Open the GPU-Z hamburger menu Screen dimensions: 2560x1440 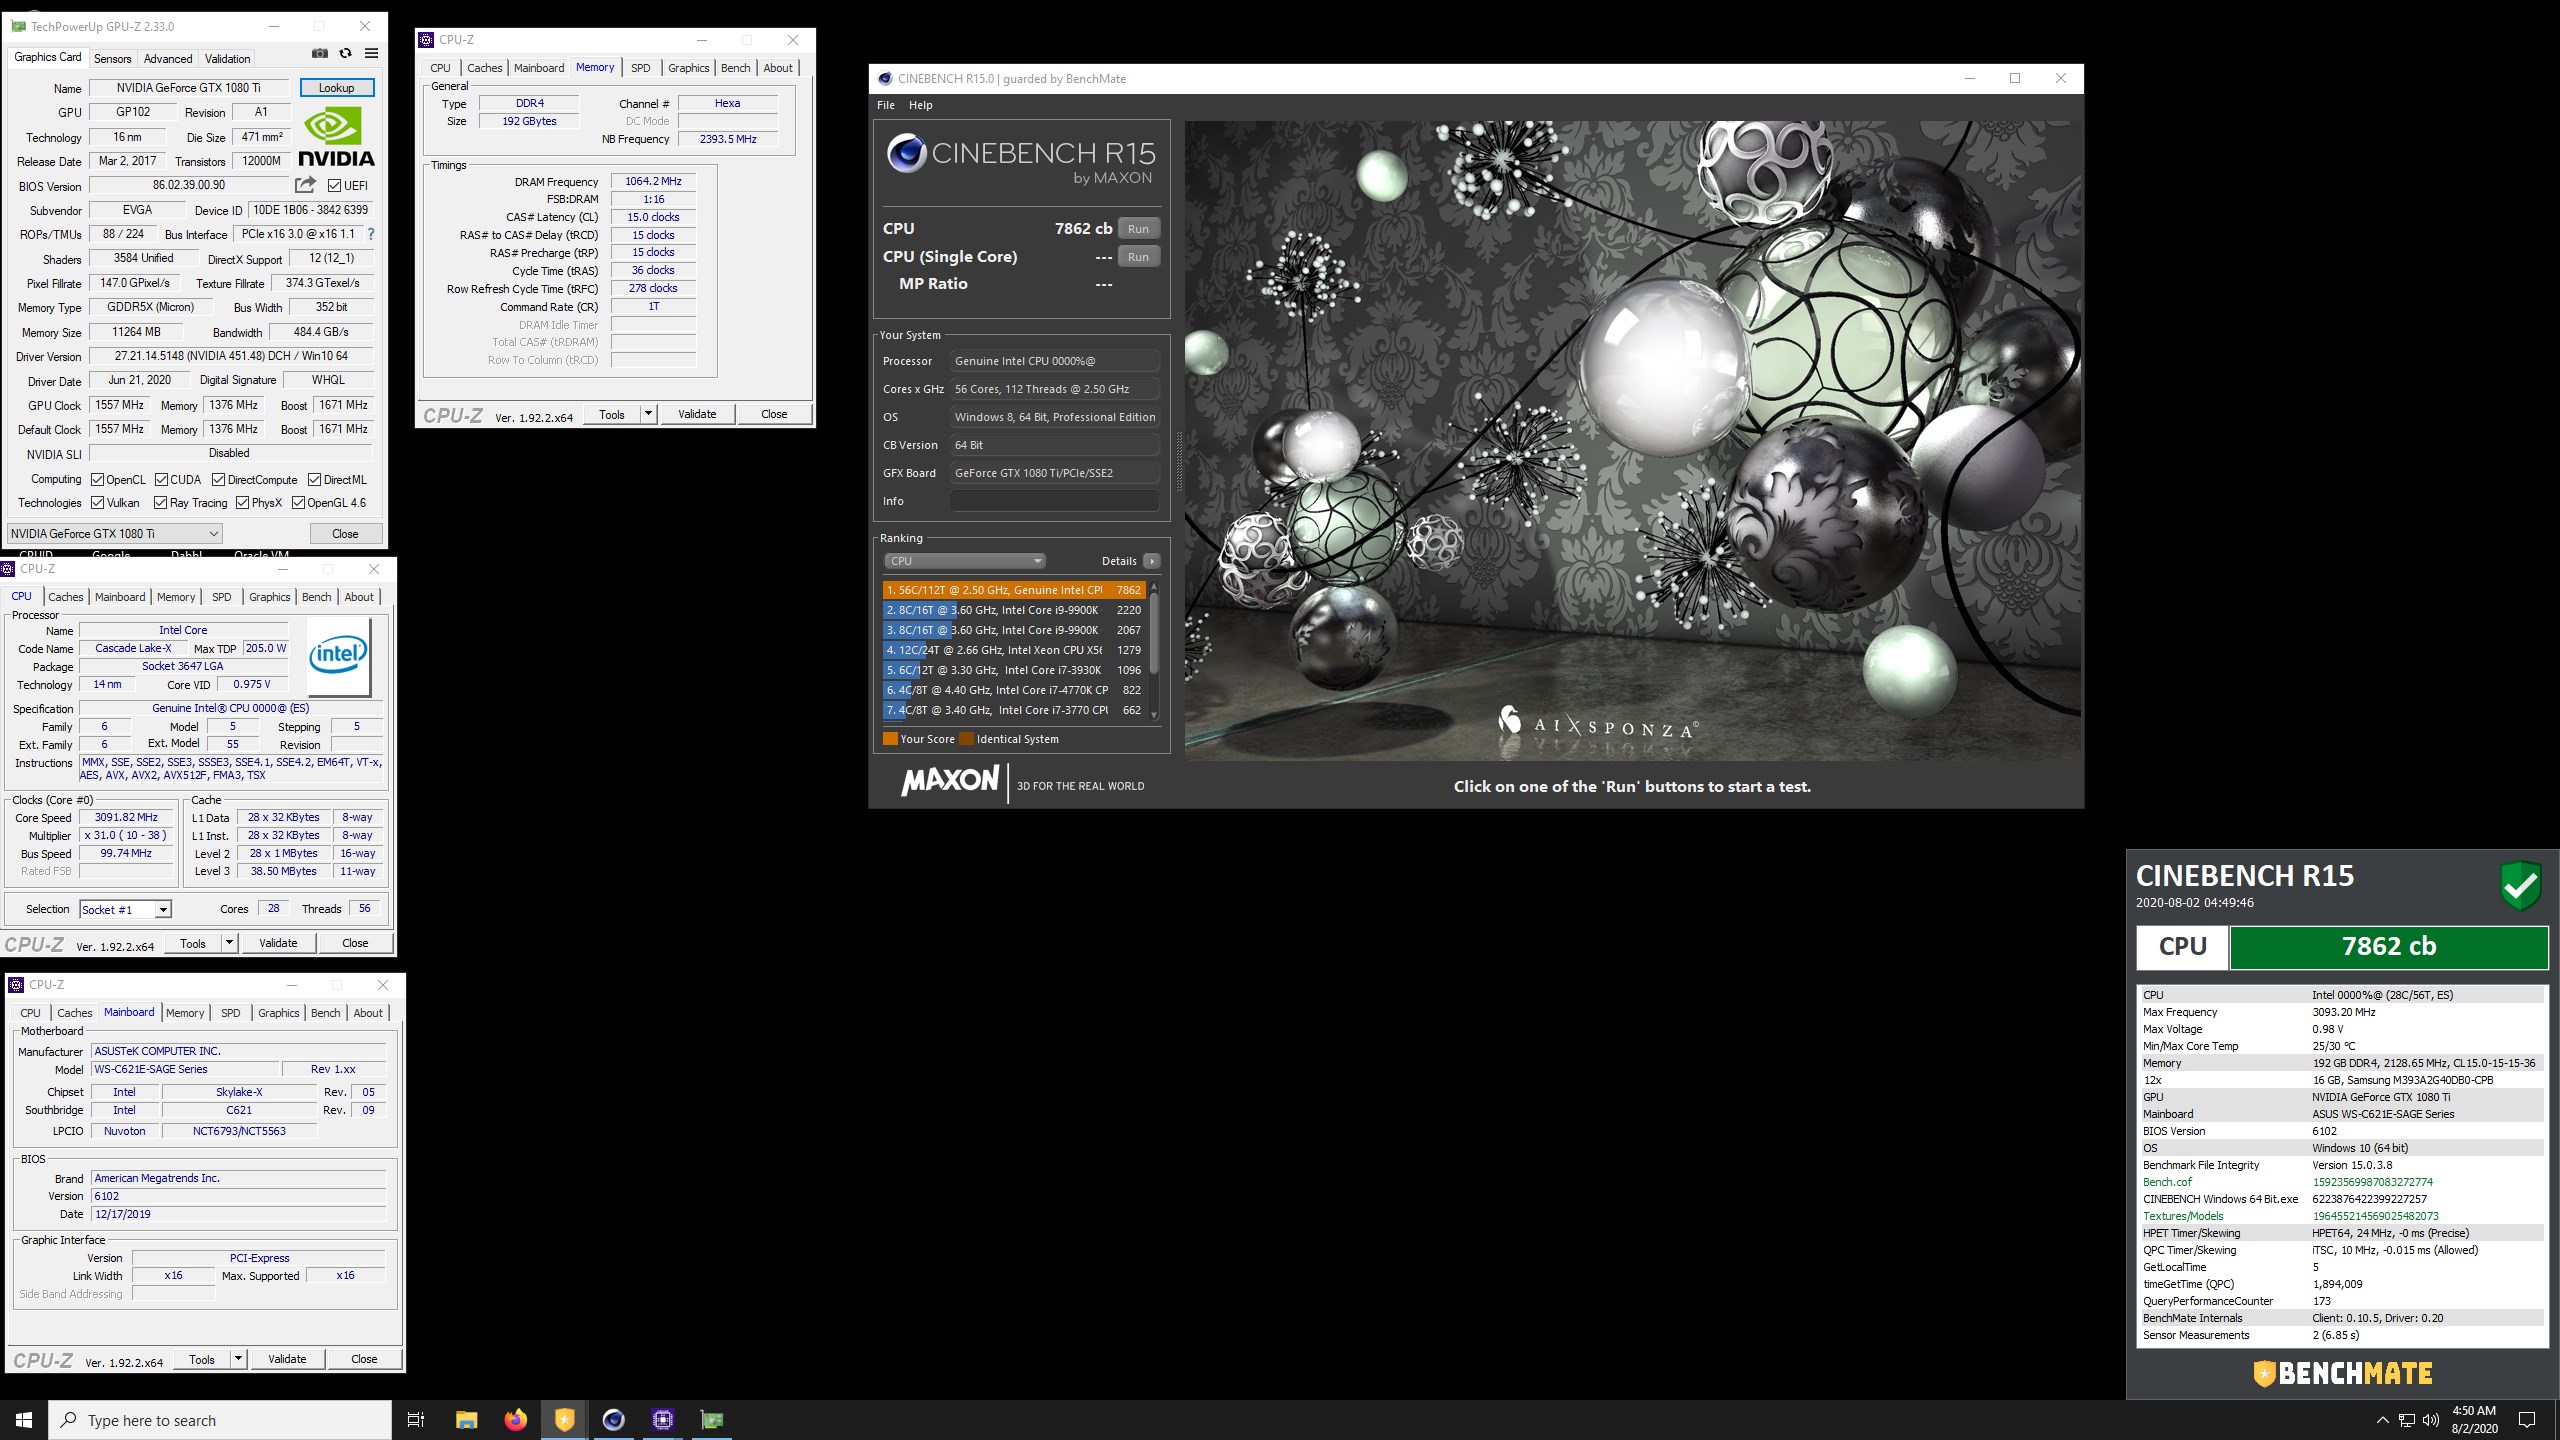(371, 54)
